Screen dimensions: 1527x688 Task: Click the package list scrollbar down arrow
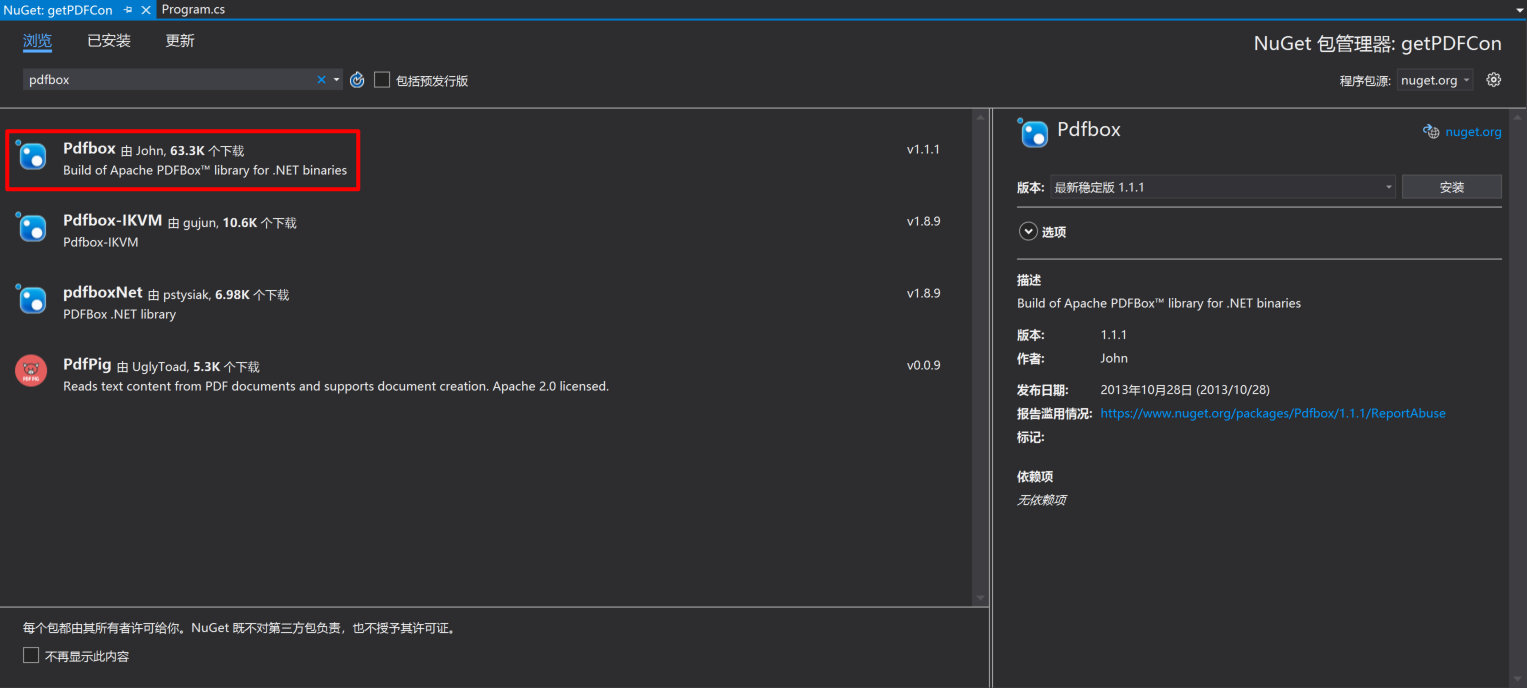tap(980, 597)
